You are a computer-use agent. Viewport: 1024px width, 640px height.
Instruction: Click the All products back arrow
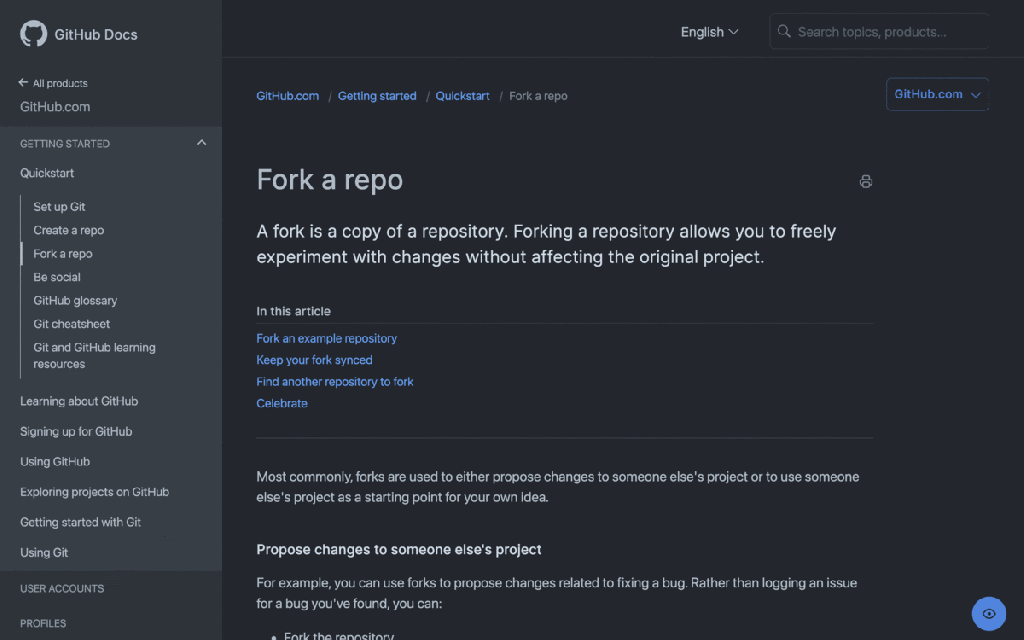(23, 83)
